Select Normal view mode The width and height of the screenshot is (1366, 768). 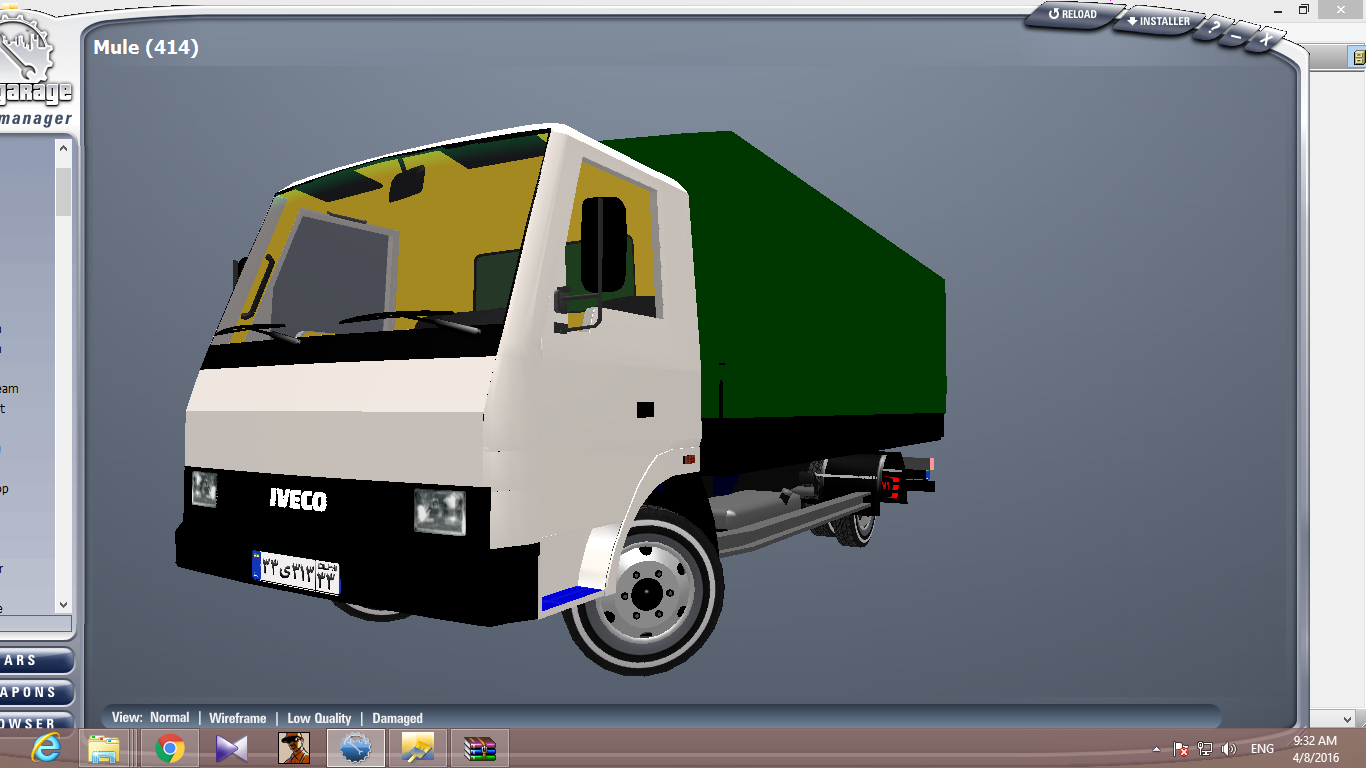click(x=169, y=717)
